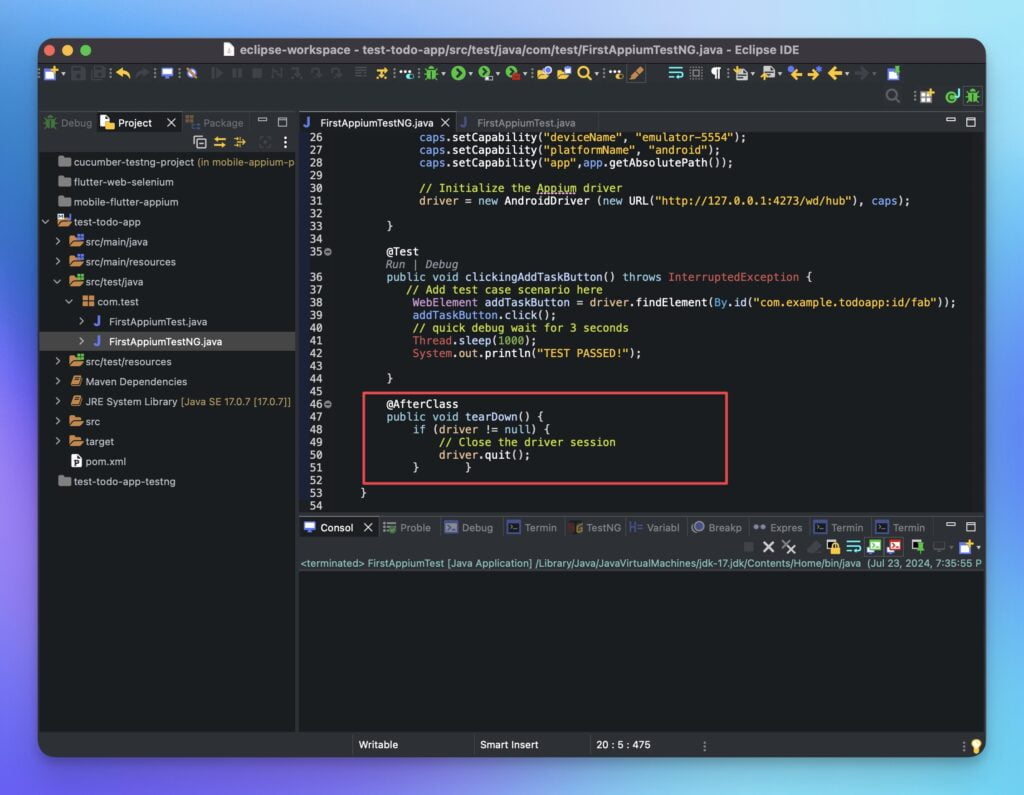Click the tip of the day lightbulb

tap(976, 746)
